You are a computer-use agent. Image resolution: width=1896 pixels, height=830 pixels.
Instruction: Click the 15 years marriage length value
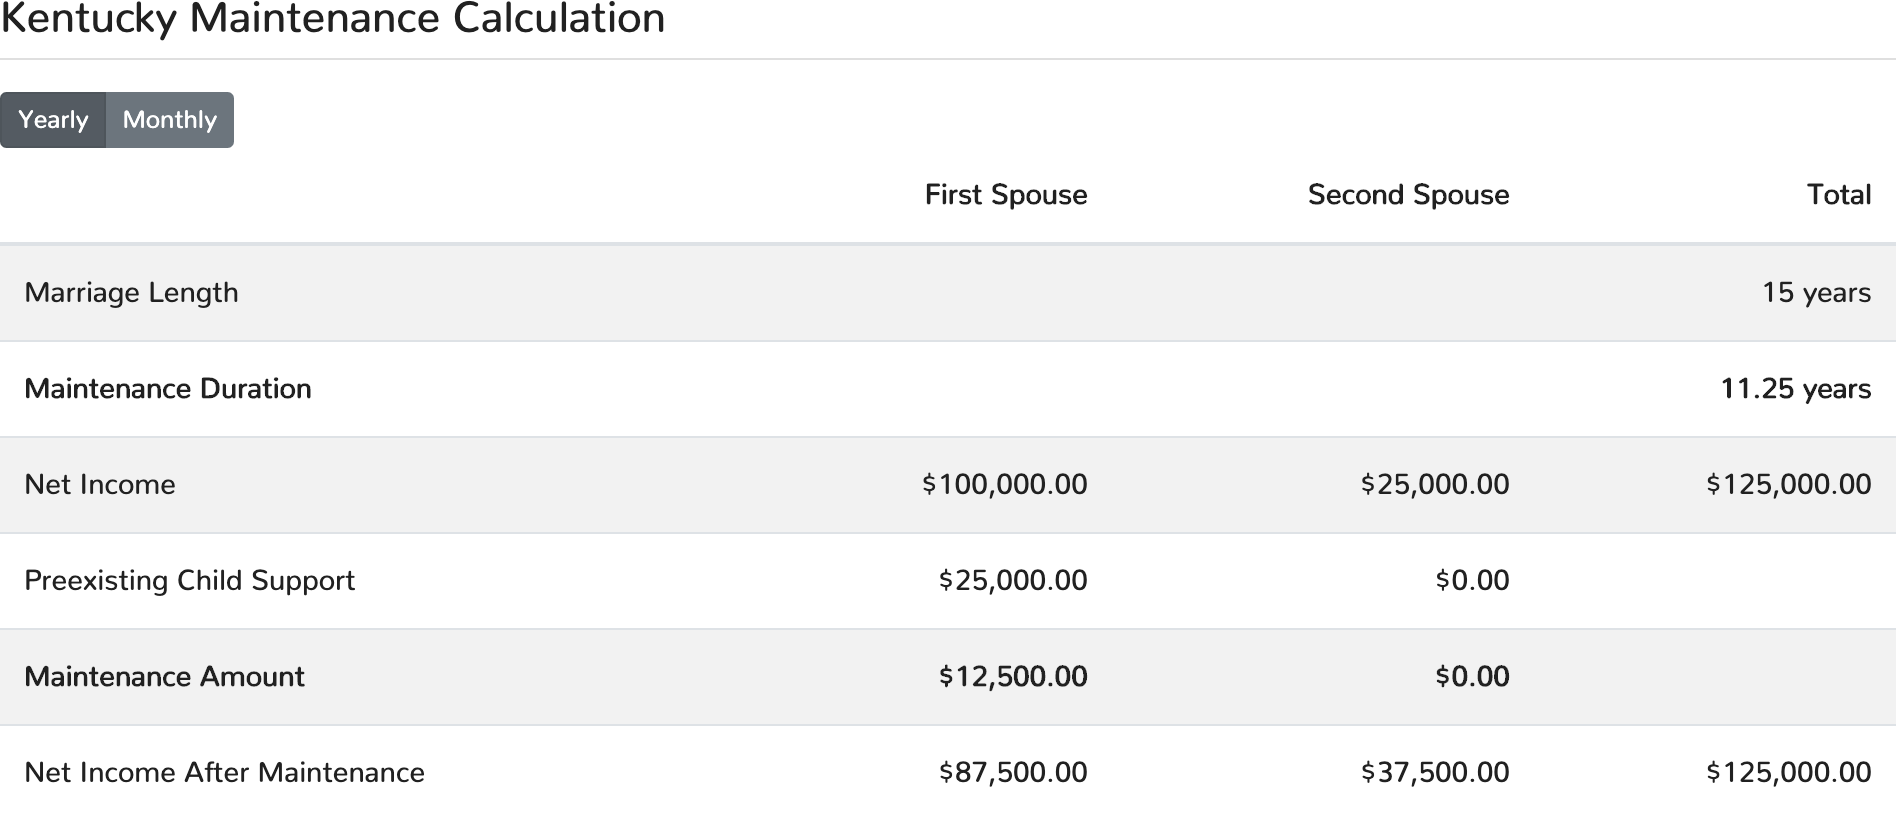tap(1816, 293)
